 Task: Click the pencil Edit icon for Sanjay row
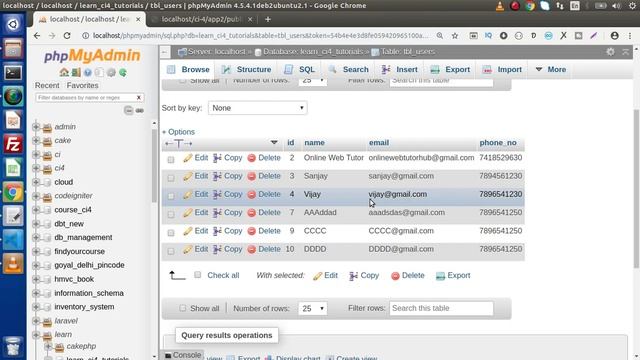tap(187, 177)
